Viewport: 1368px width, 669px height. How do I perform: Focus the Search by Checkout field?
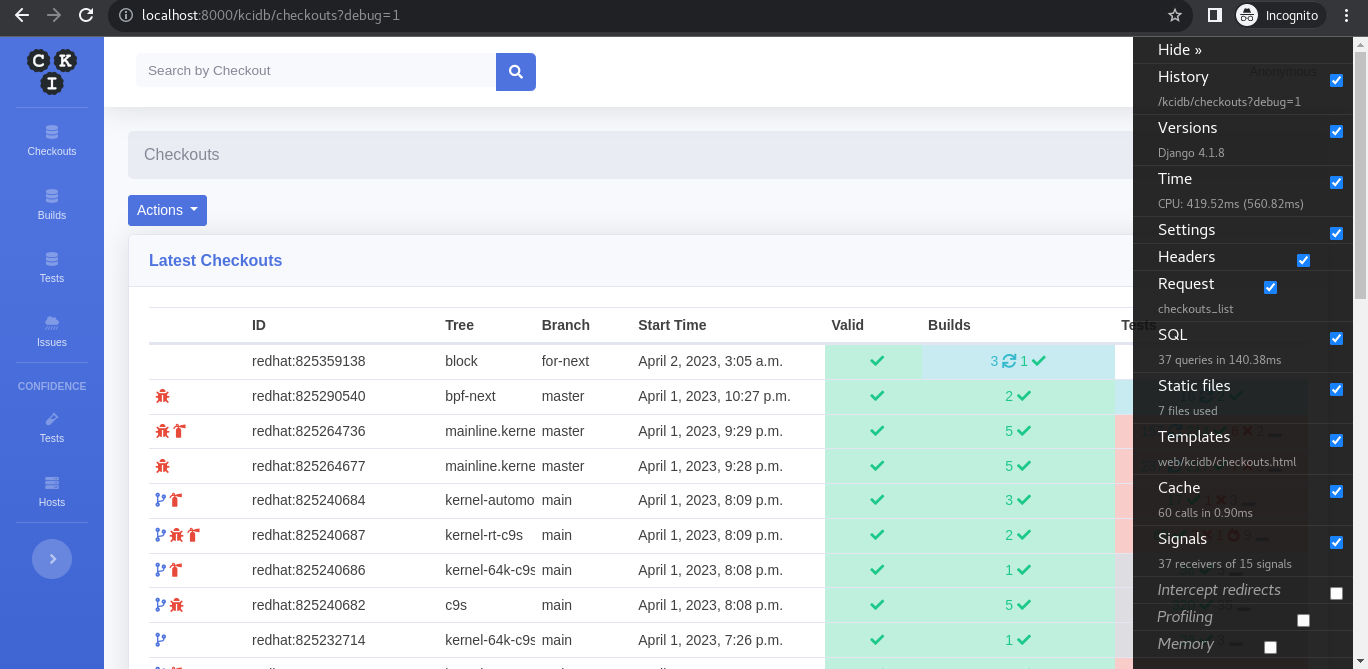coord(316,71)
